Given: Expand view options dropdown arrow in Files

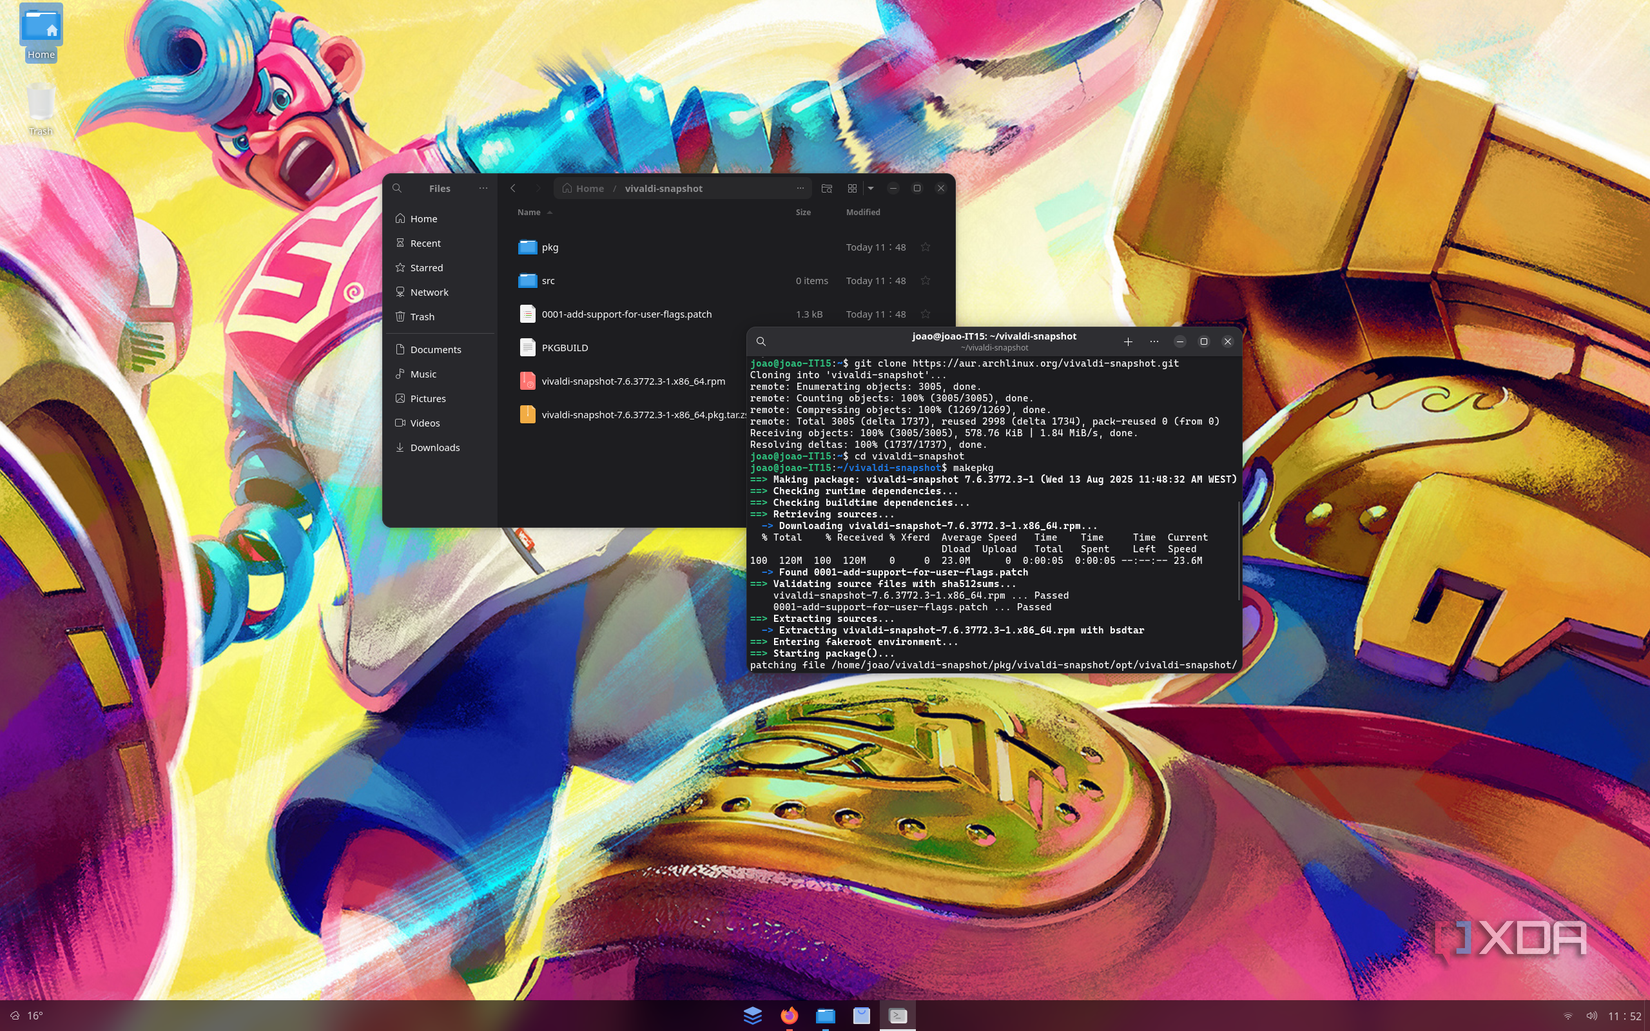Looking at the screenshot, I should coord(870,188).
